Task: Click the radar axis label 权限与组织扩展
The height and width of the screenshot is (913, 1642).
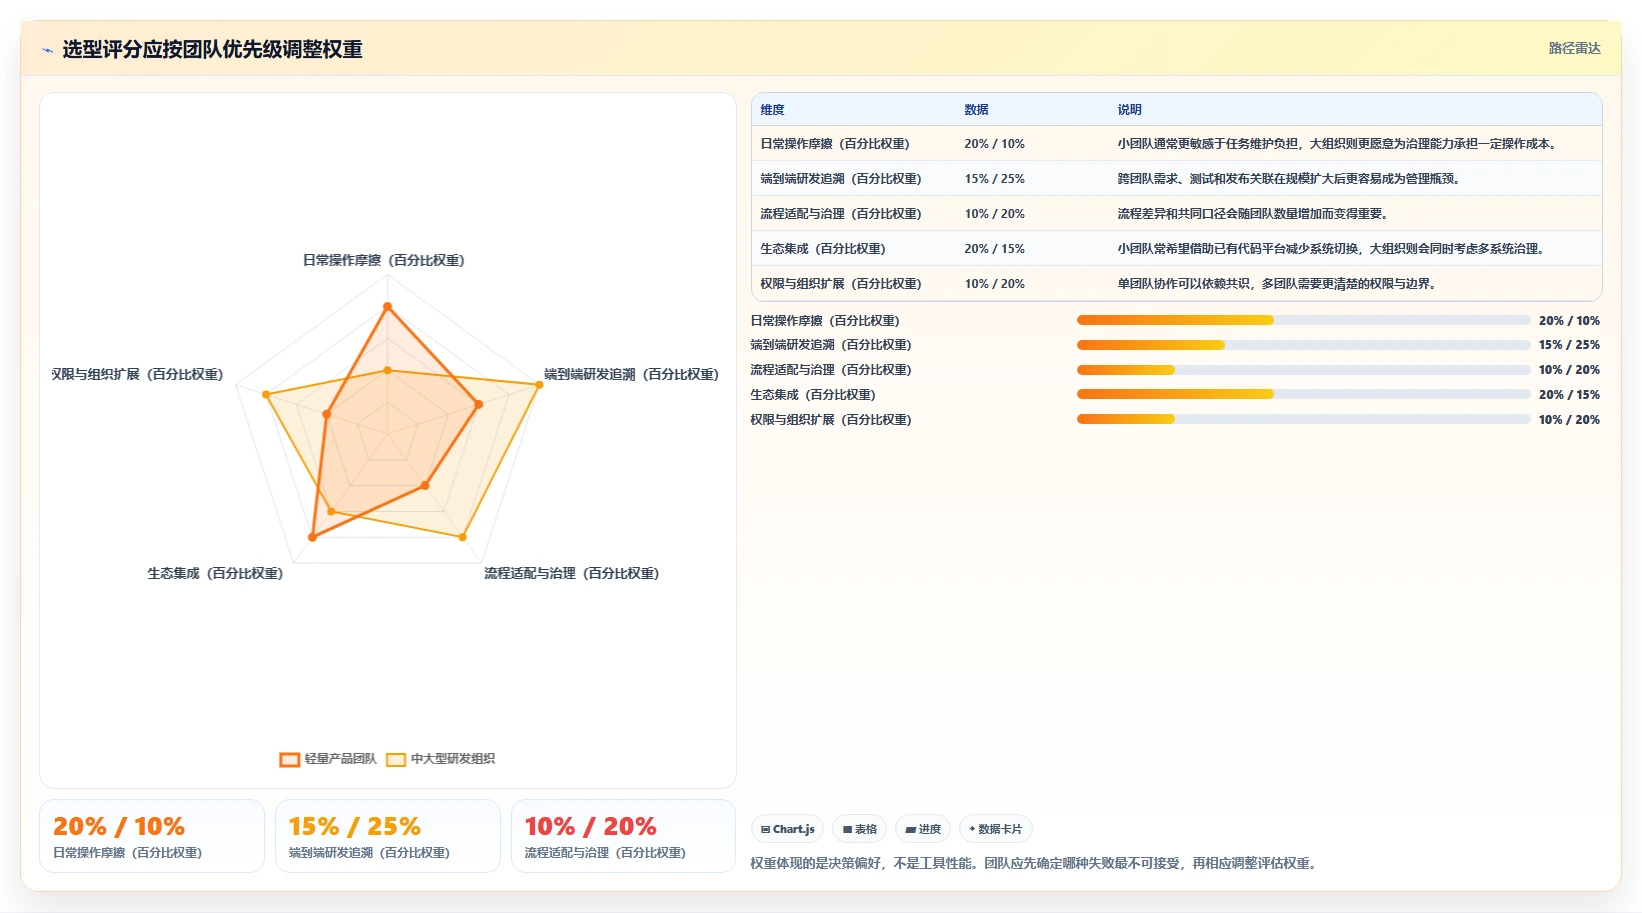Action: [137, 374]
